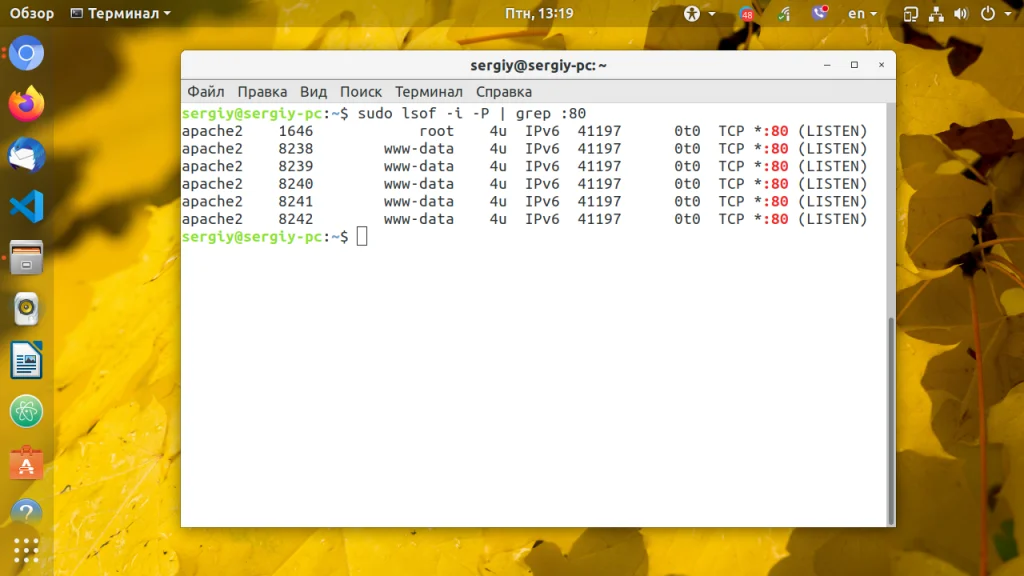Click the PID 8240 in output
Screen dimensions: 1024x576
(x=296, y=184)
